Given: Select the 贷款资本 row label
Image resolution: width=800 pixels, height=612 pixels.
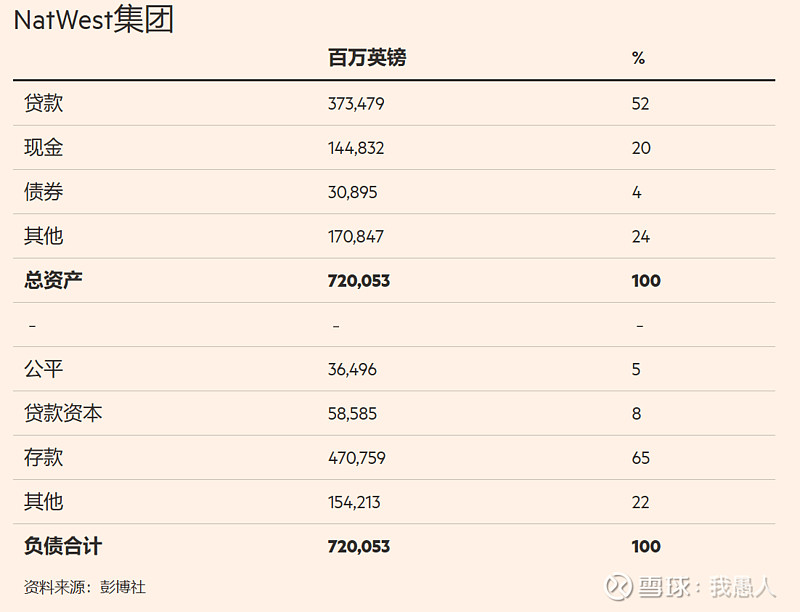Looking at the screenshot, I should coord(63,413).
